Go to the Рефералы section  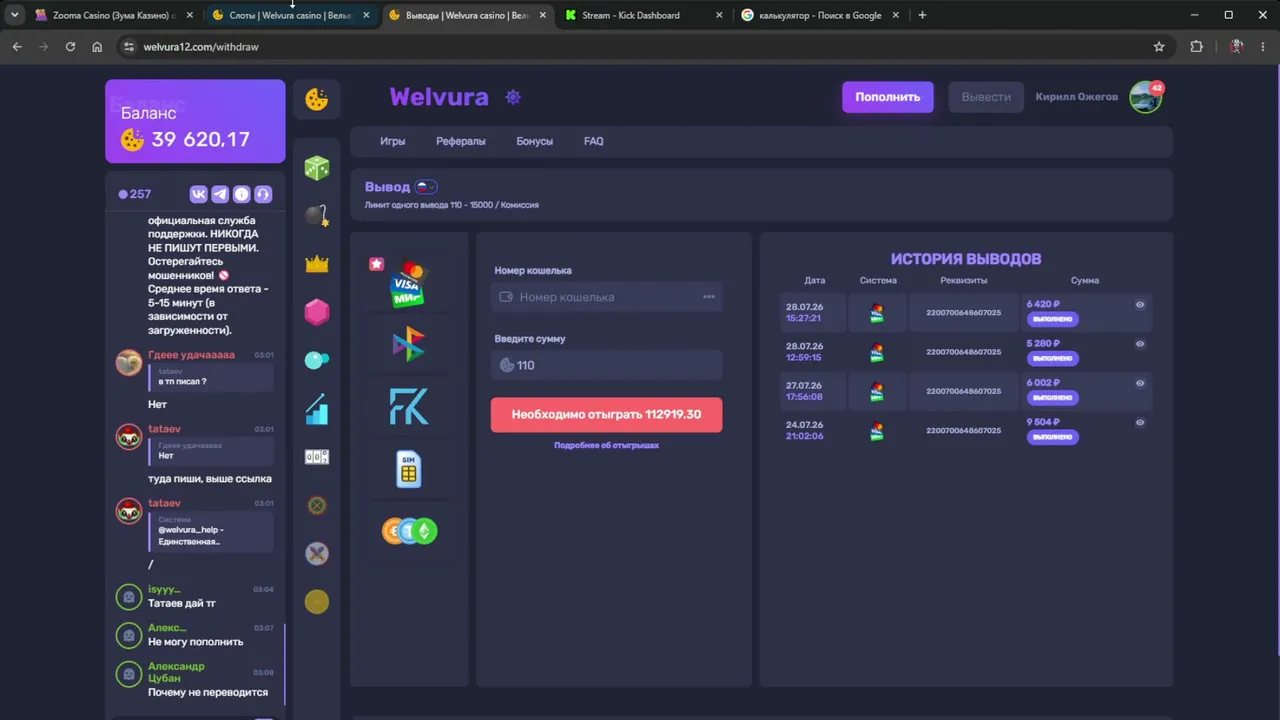click(461, 141)
